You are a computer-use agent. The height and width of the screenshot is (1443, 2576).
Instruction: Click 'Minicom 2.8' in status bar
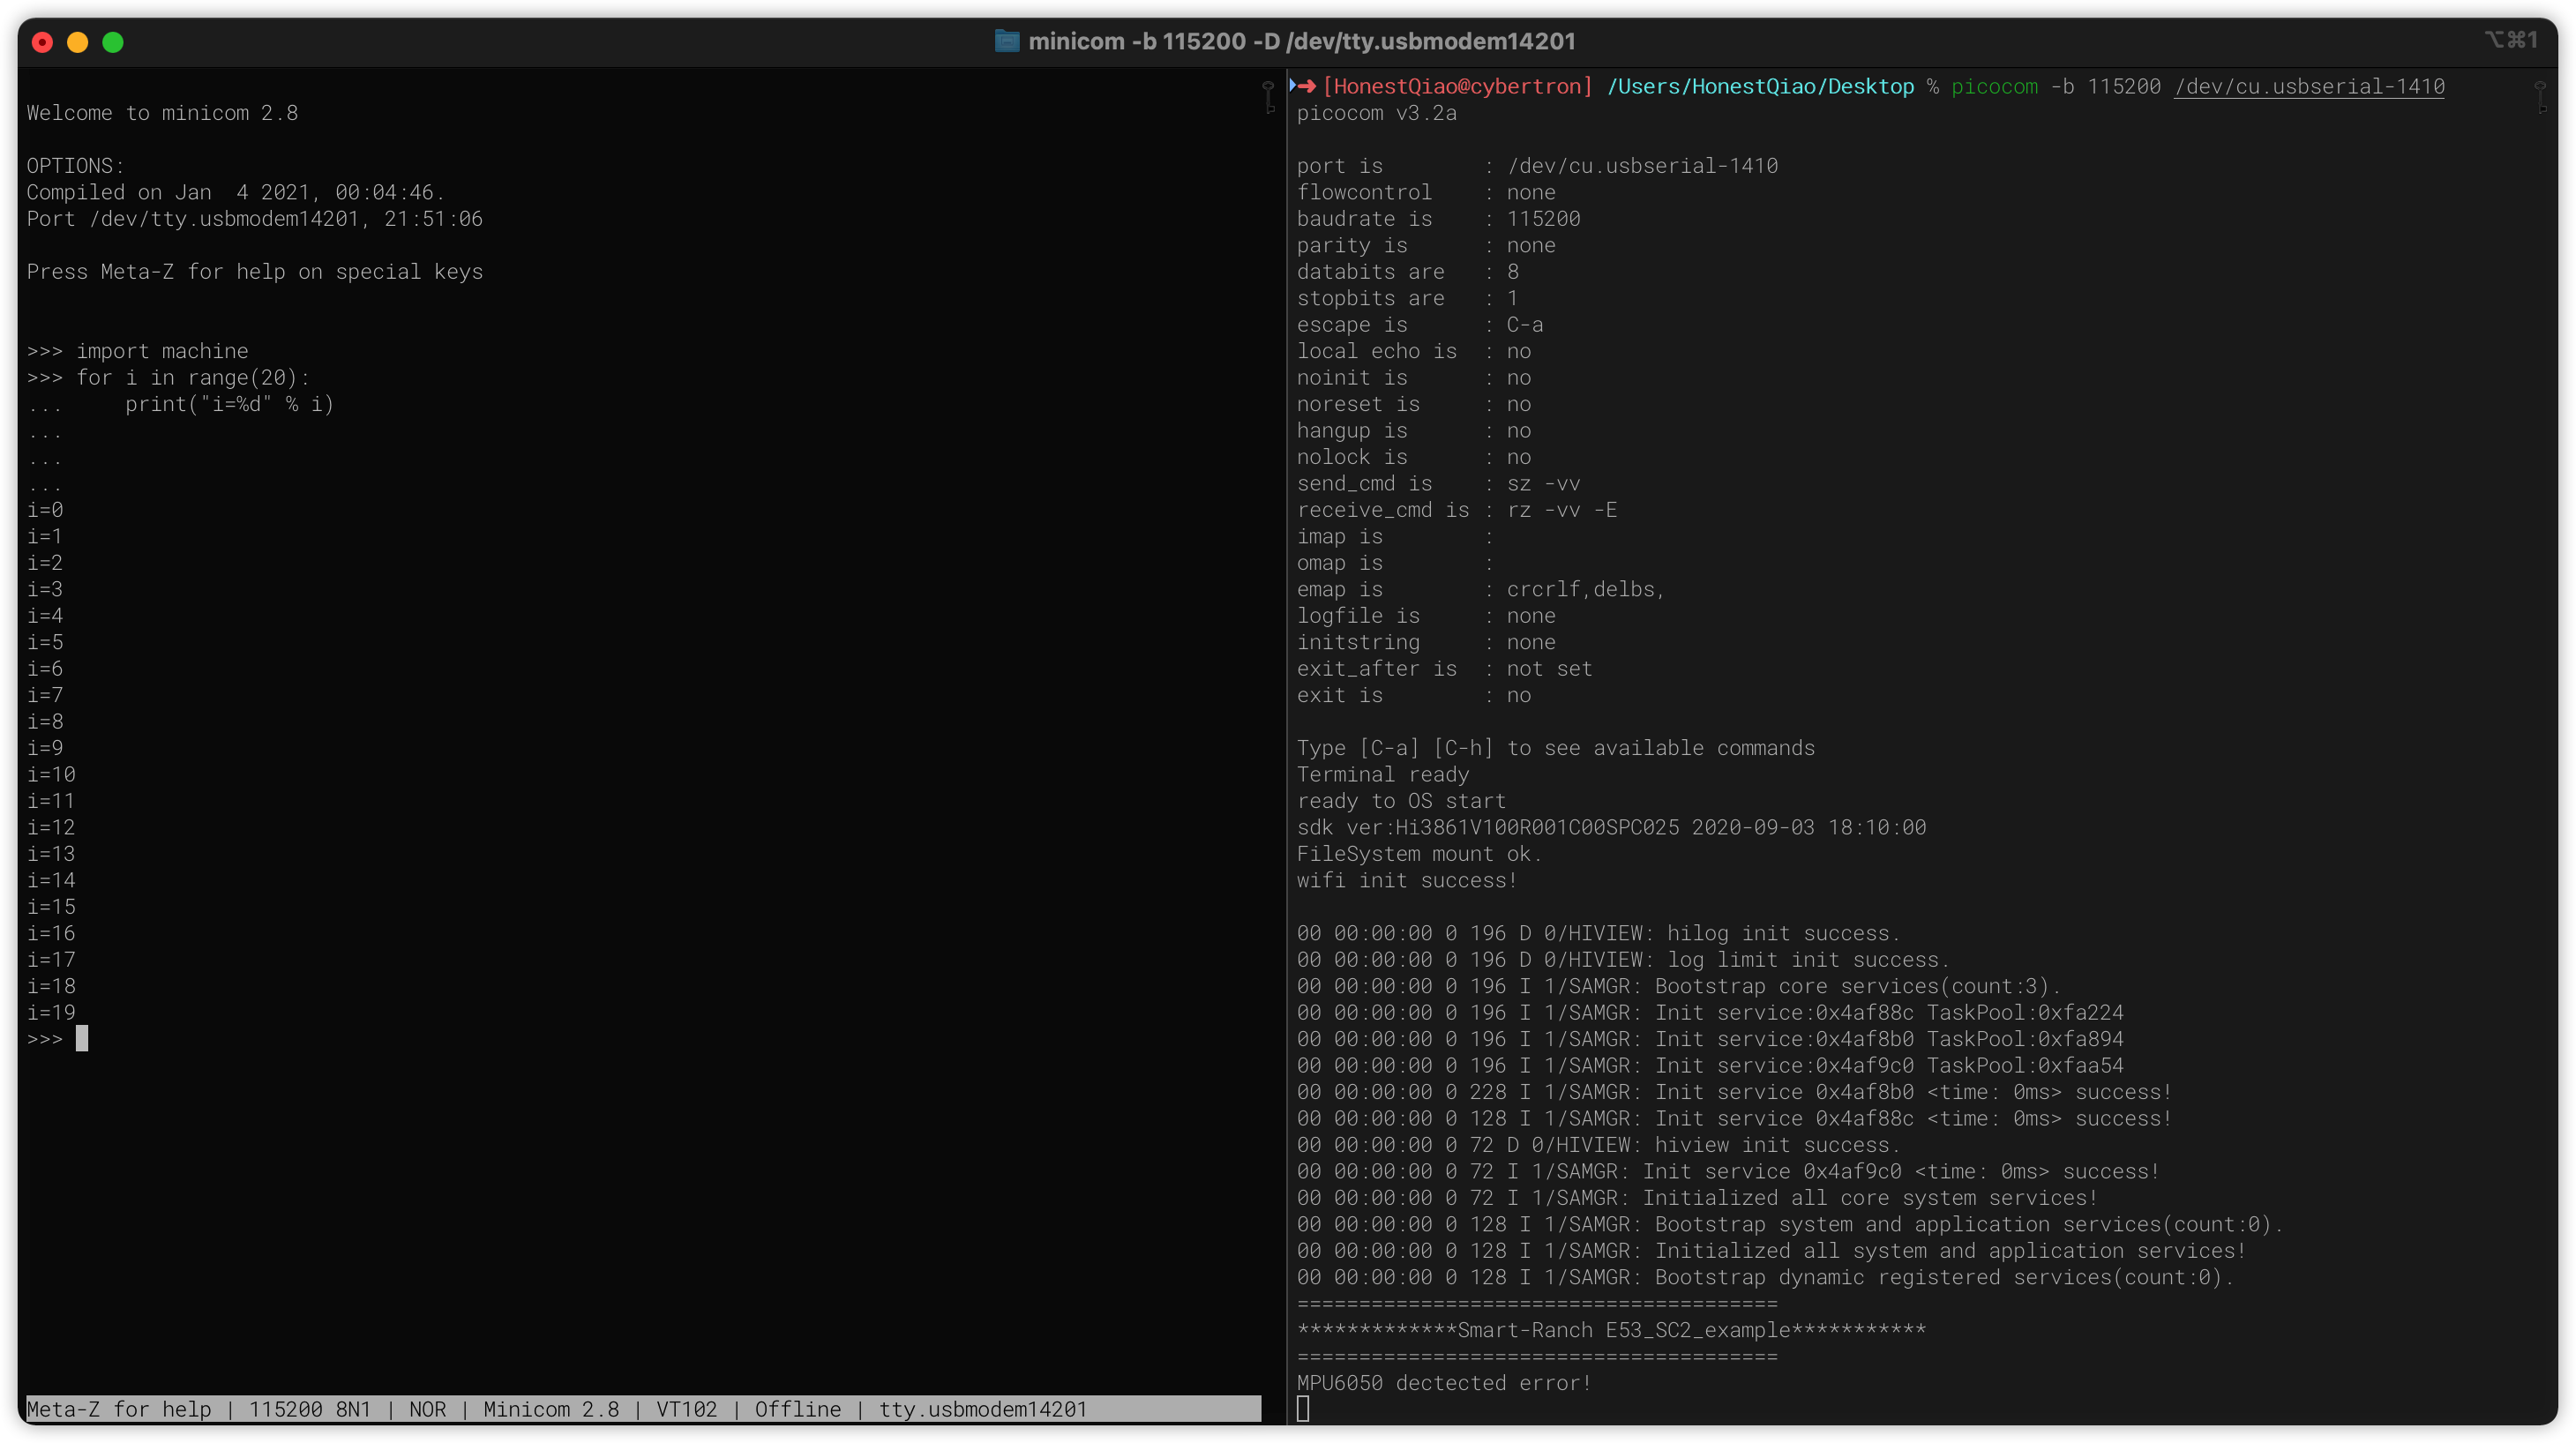click(x=552, y=1410)
